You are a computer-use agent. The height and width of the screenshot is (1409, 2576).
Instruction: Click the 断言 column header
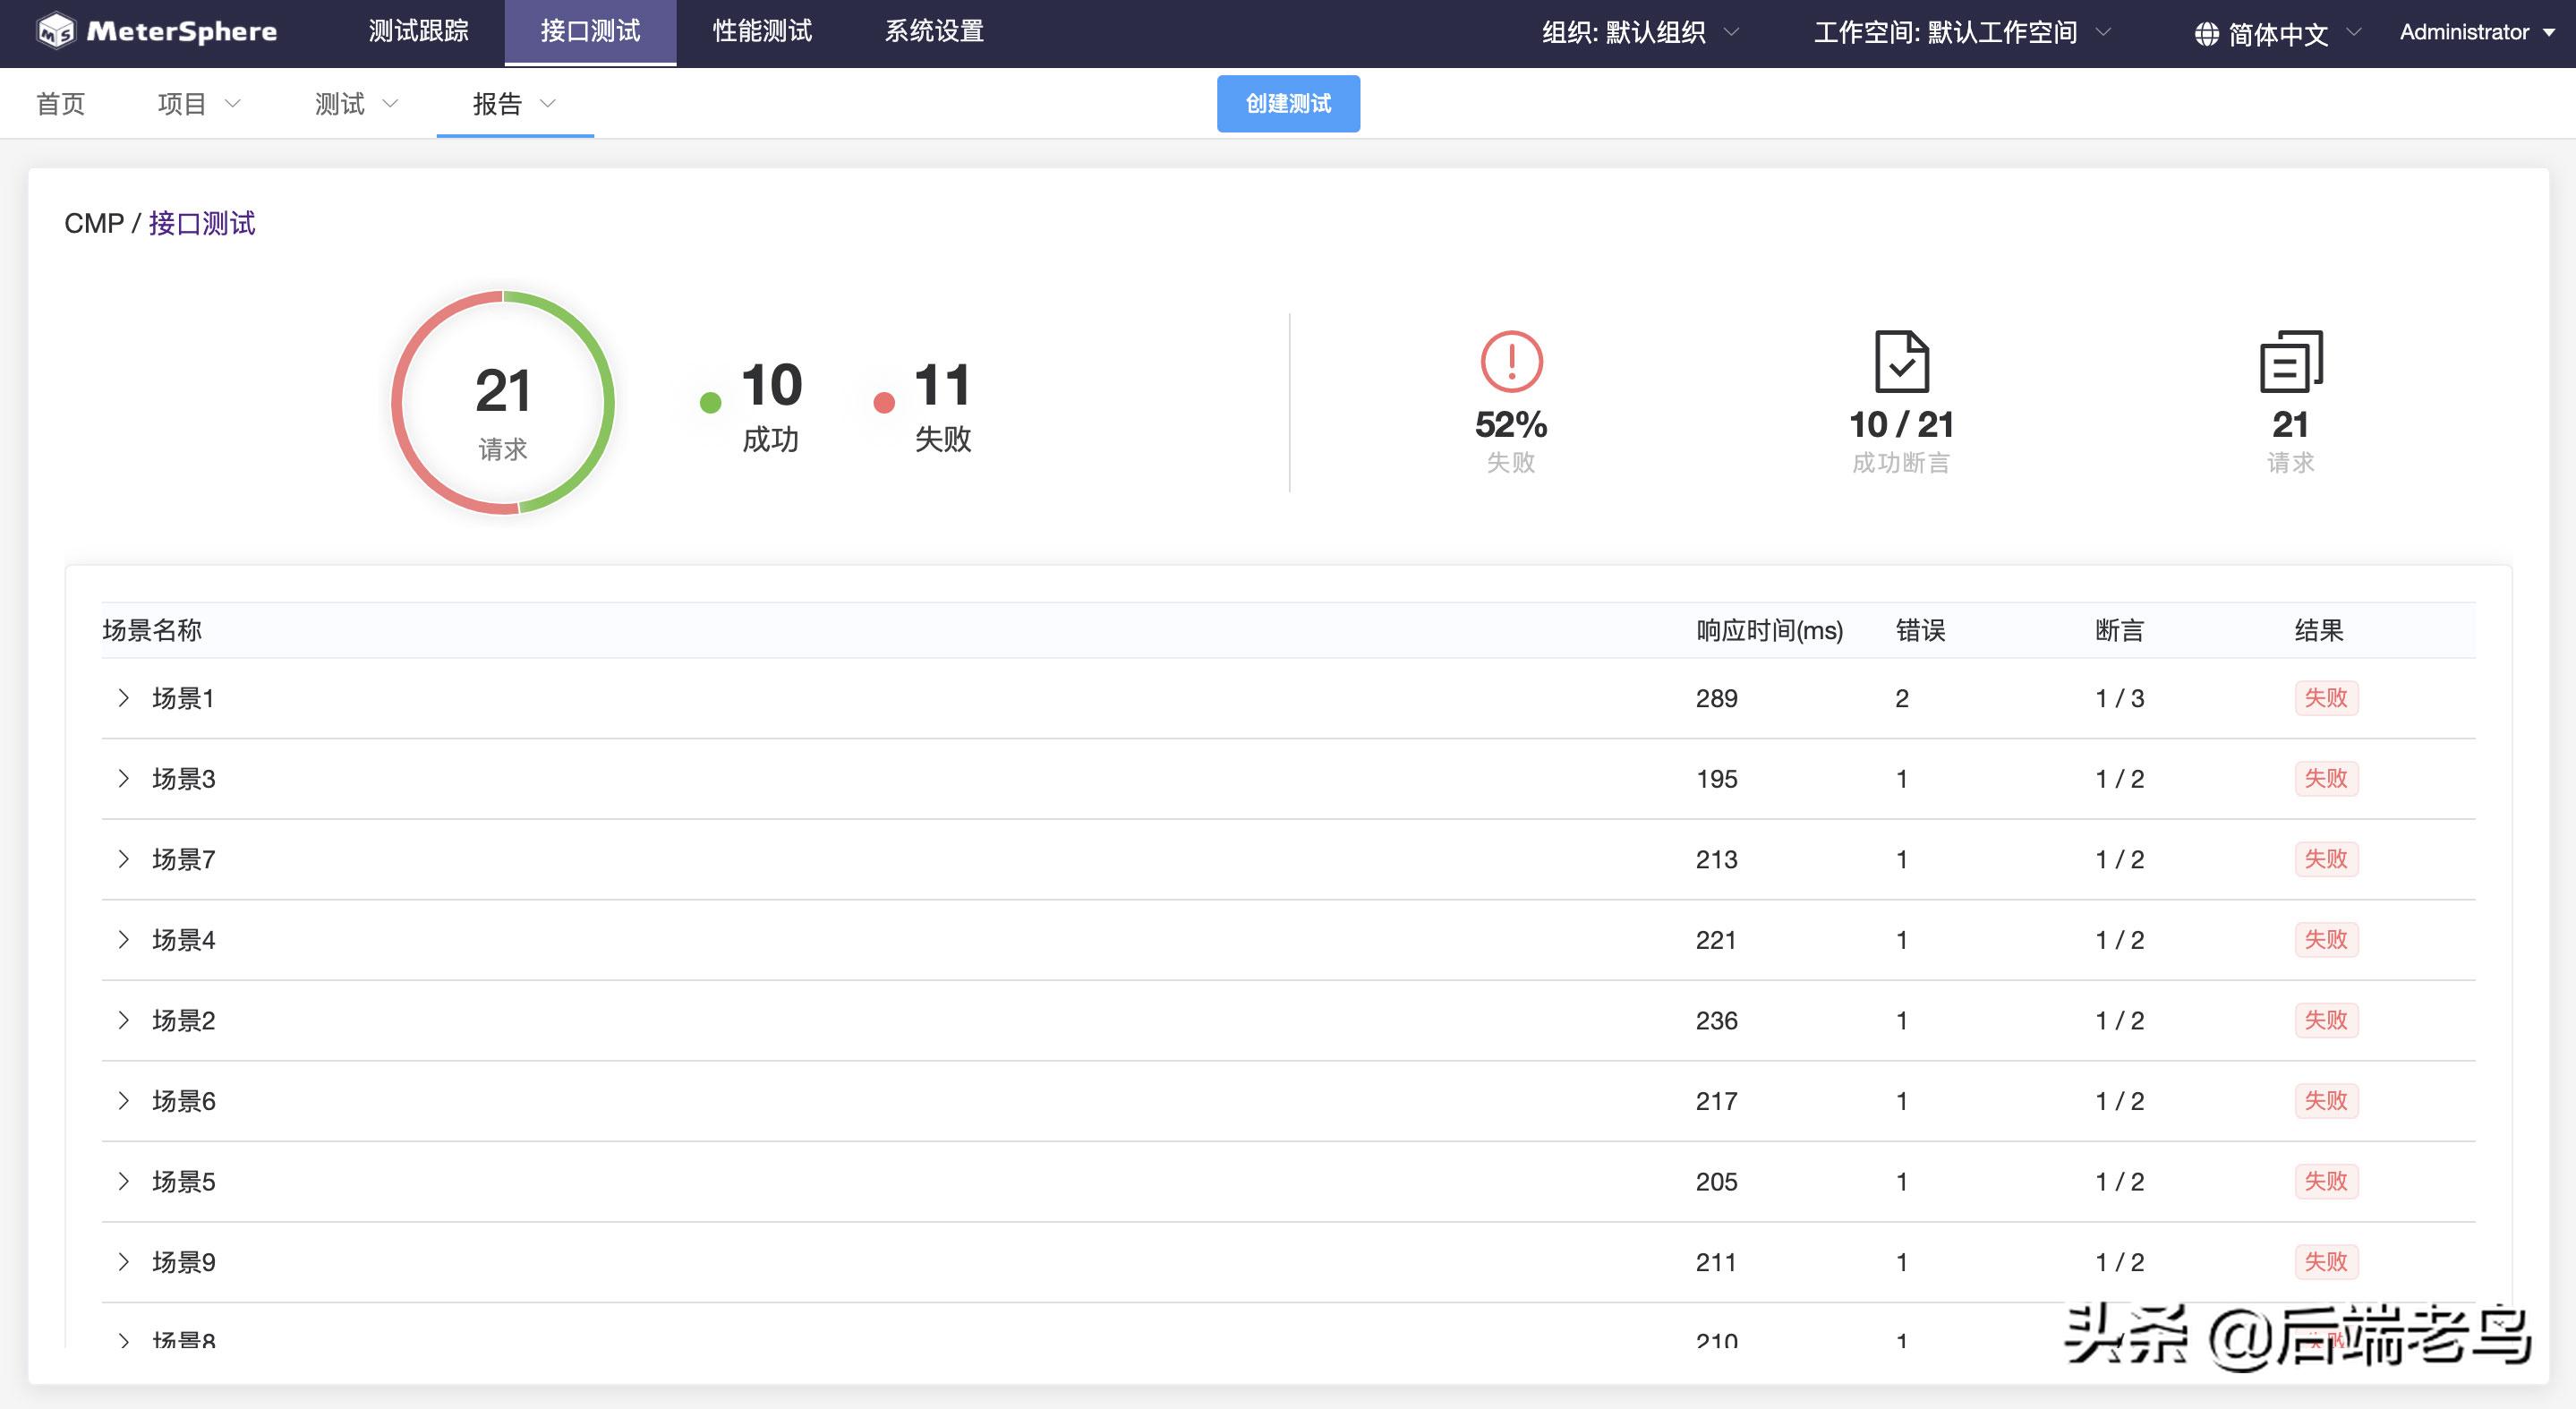(x=2119, y=630)
